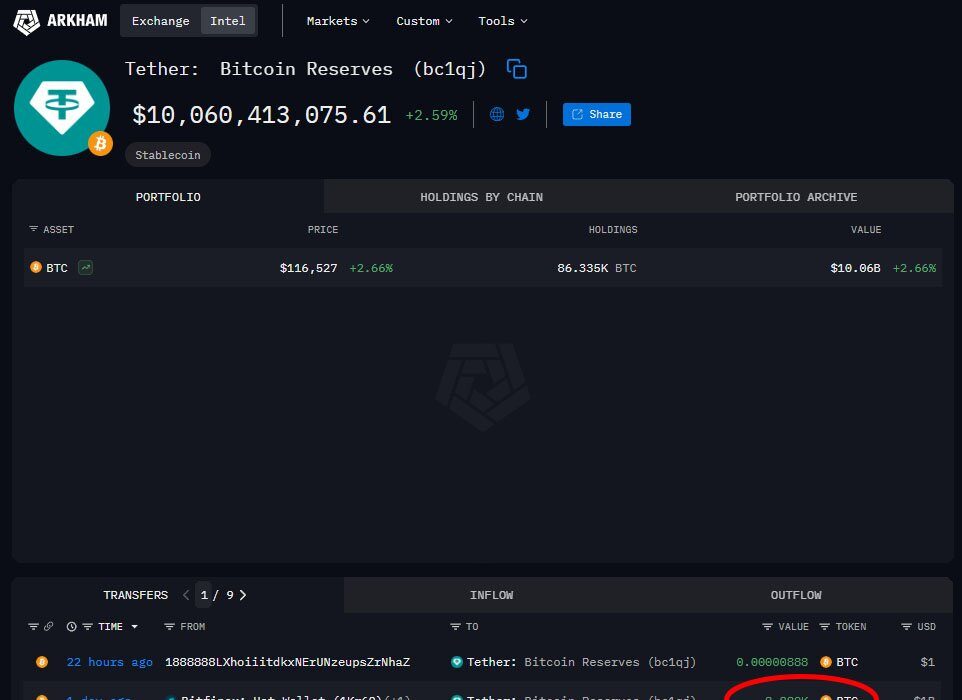Click the link icon in transfers header

pos(48,627)
